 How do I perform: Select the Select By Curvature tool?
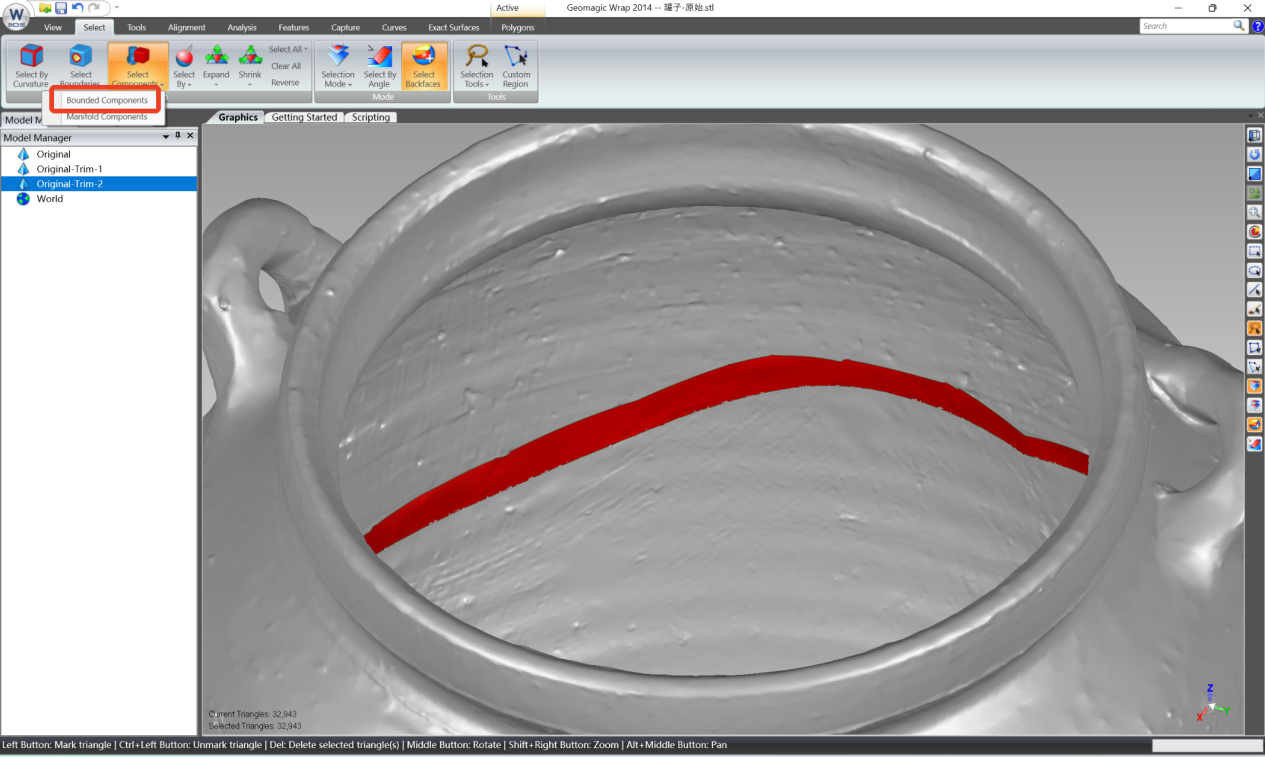[x=30, y=66]
